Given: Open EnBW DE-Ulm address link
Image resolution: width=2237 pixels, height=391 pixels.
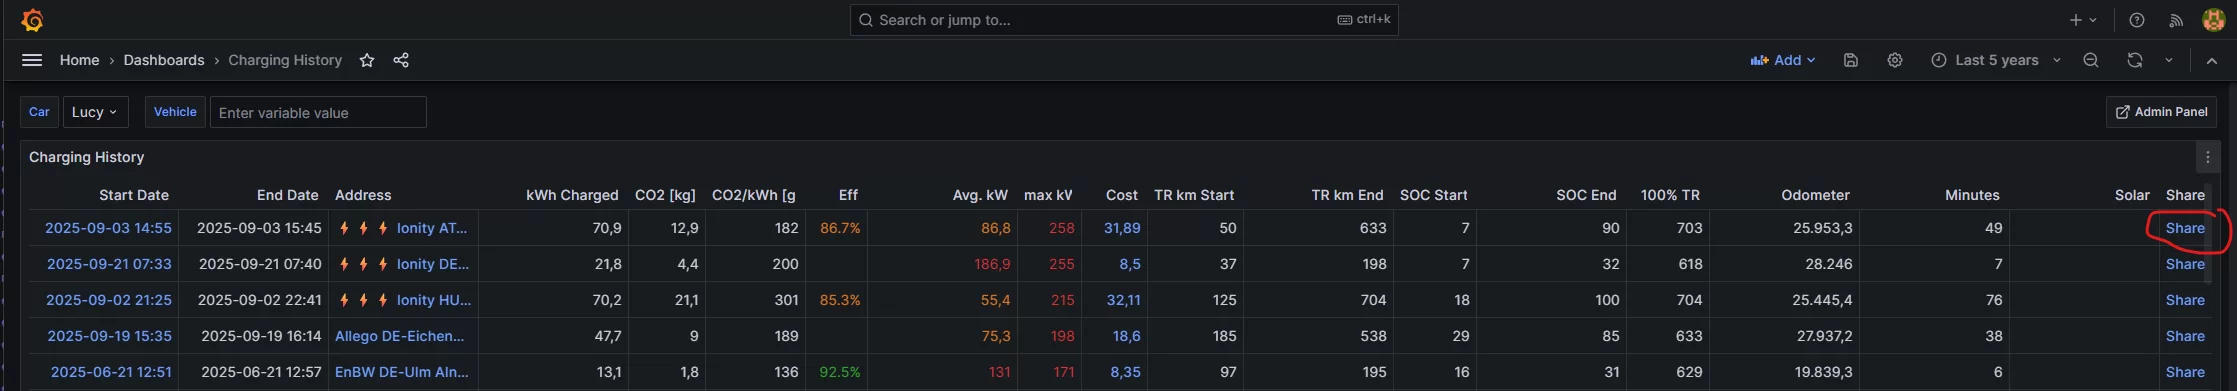Looking at the screenshot, I should 402,372.
